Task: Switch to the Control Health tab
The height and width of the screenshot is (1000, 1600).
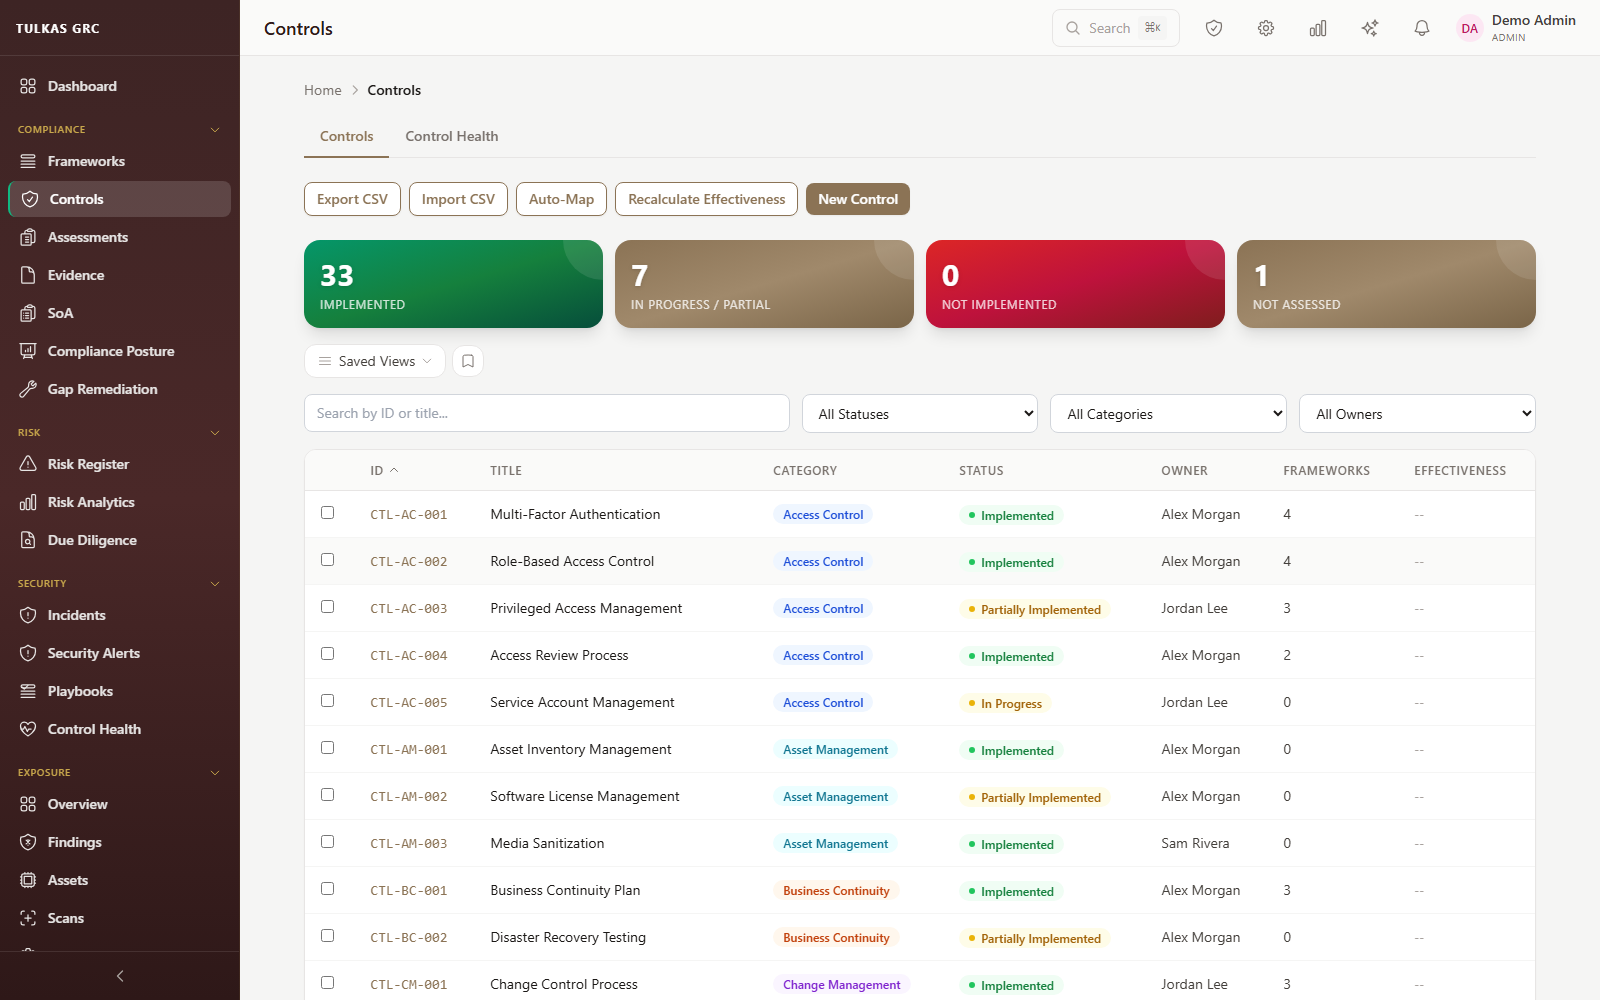Action: pyautogui.click(x=452, y=137)
